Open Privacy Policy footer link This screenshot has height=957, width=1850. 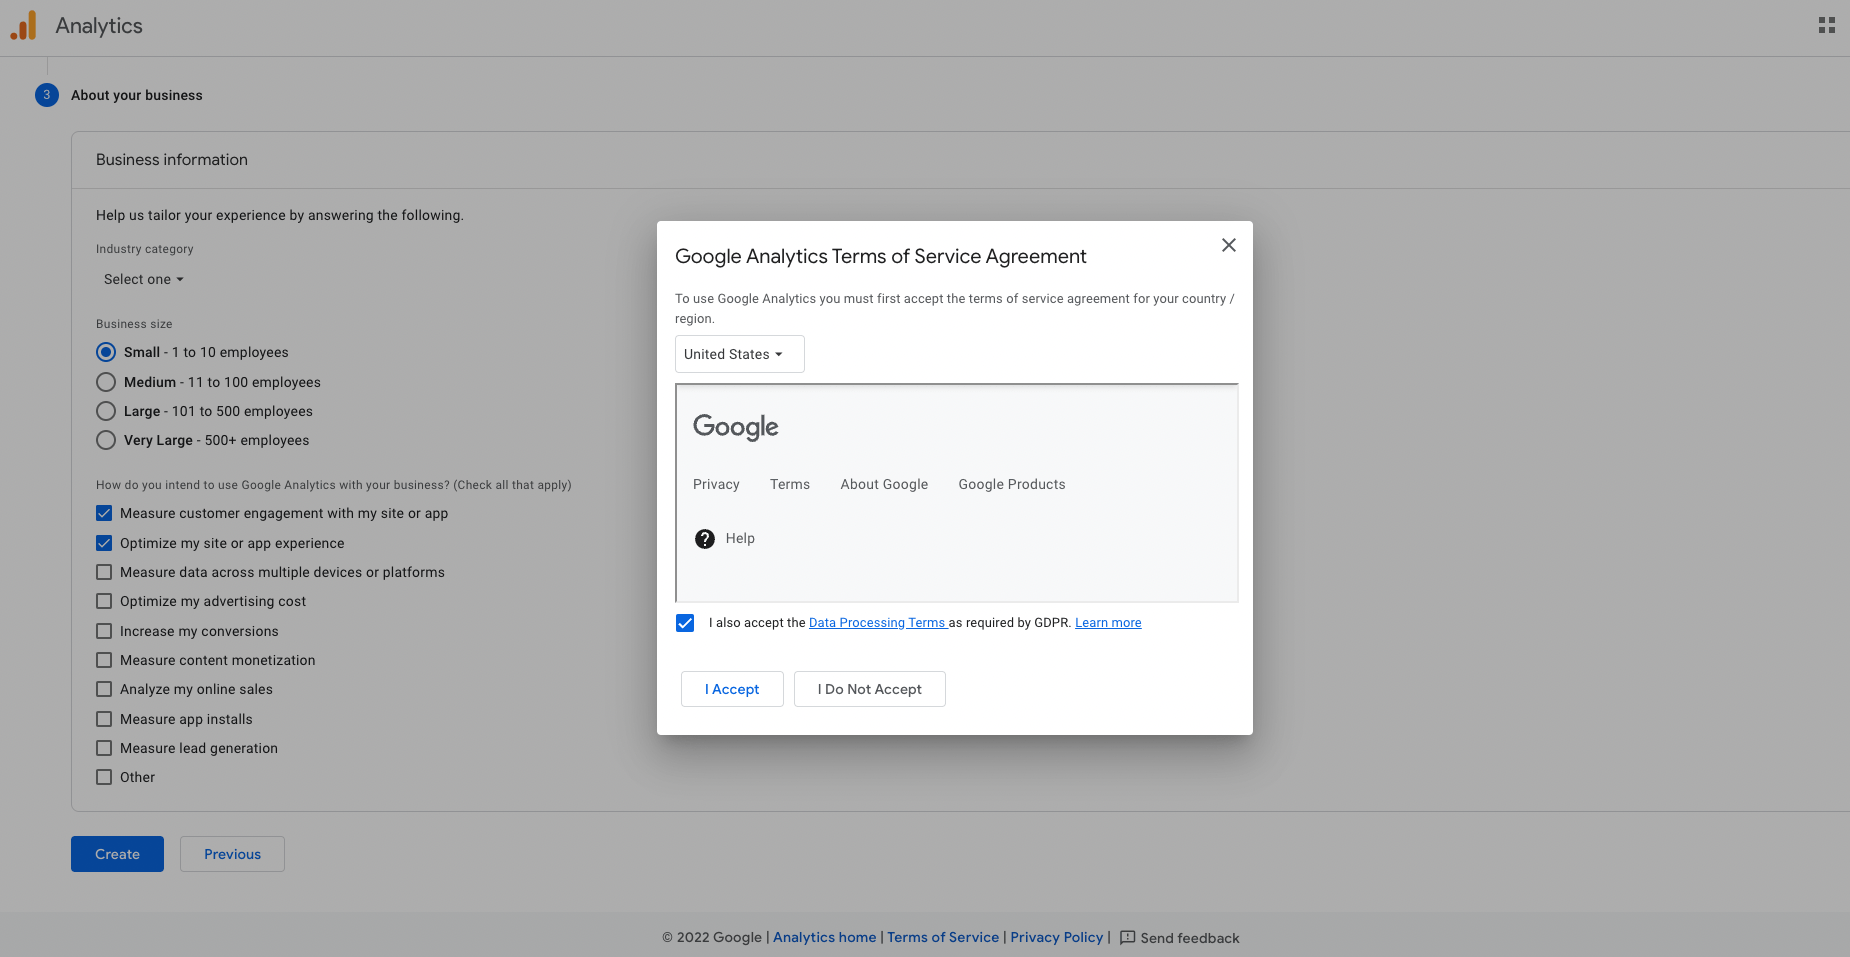(1056, 937)
